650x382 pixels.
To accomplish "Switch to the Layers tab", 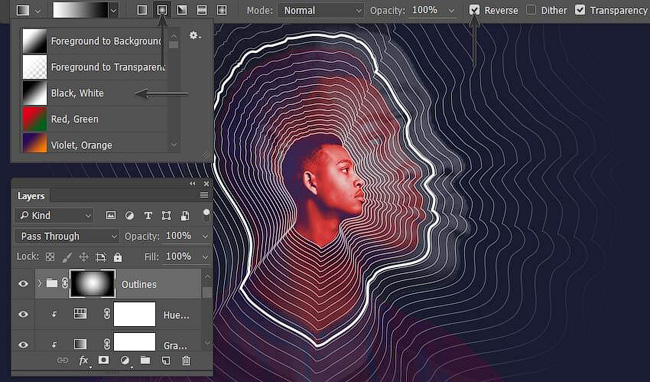I will (x=31, y=196).
